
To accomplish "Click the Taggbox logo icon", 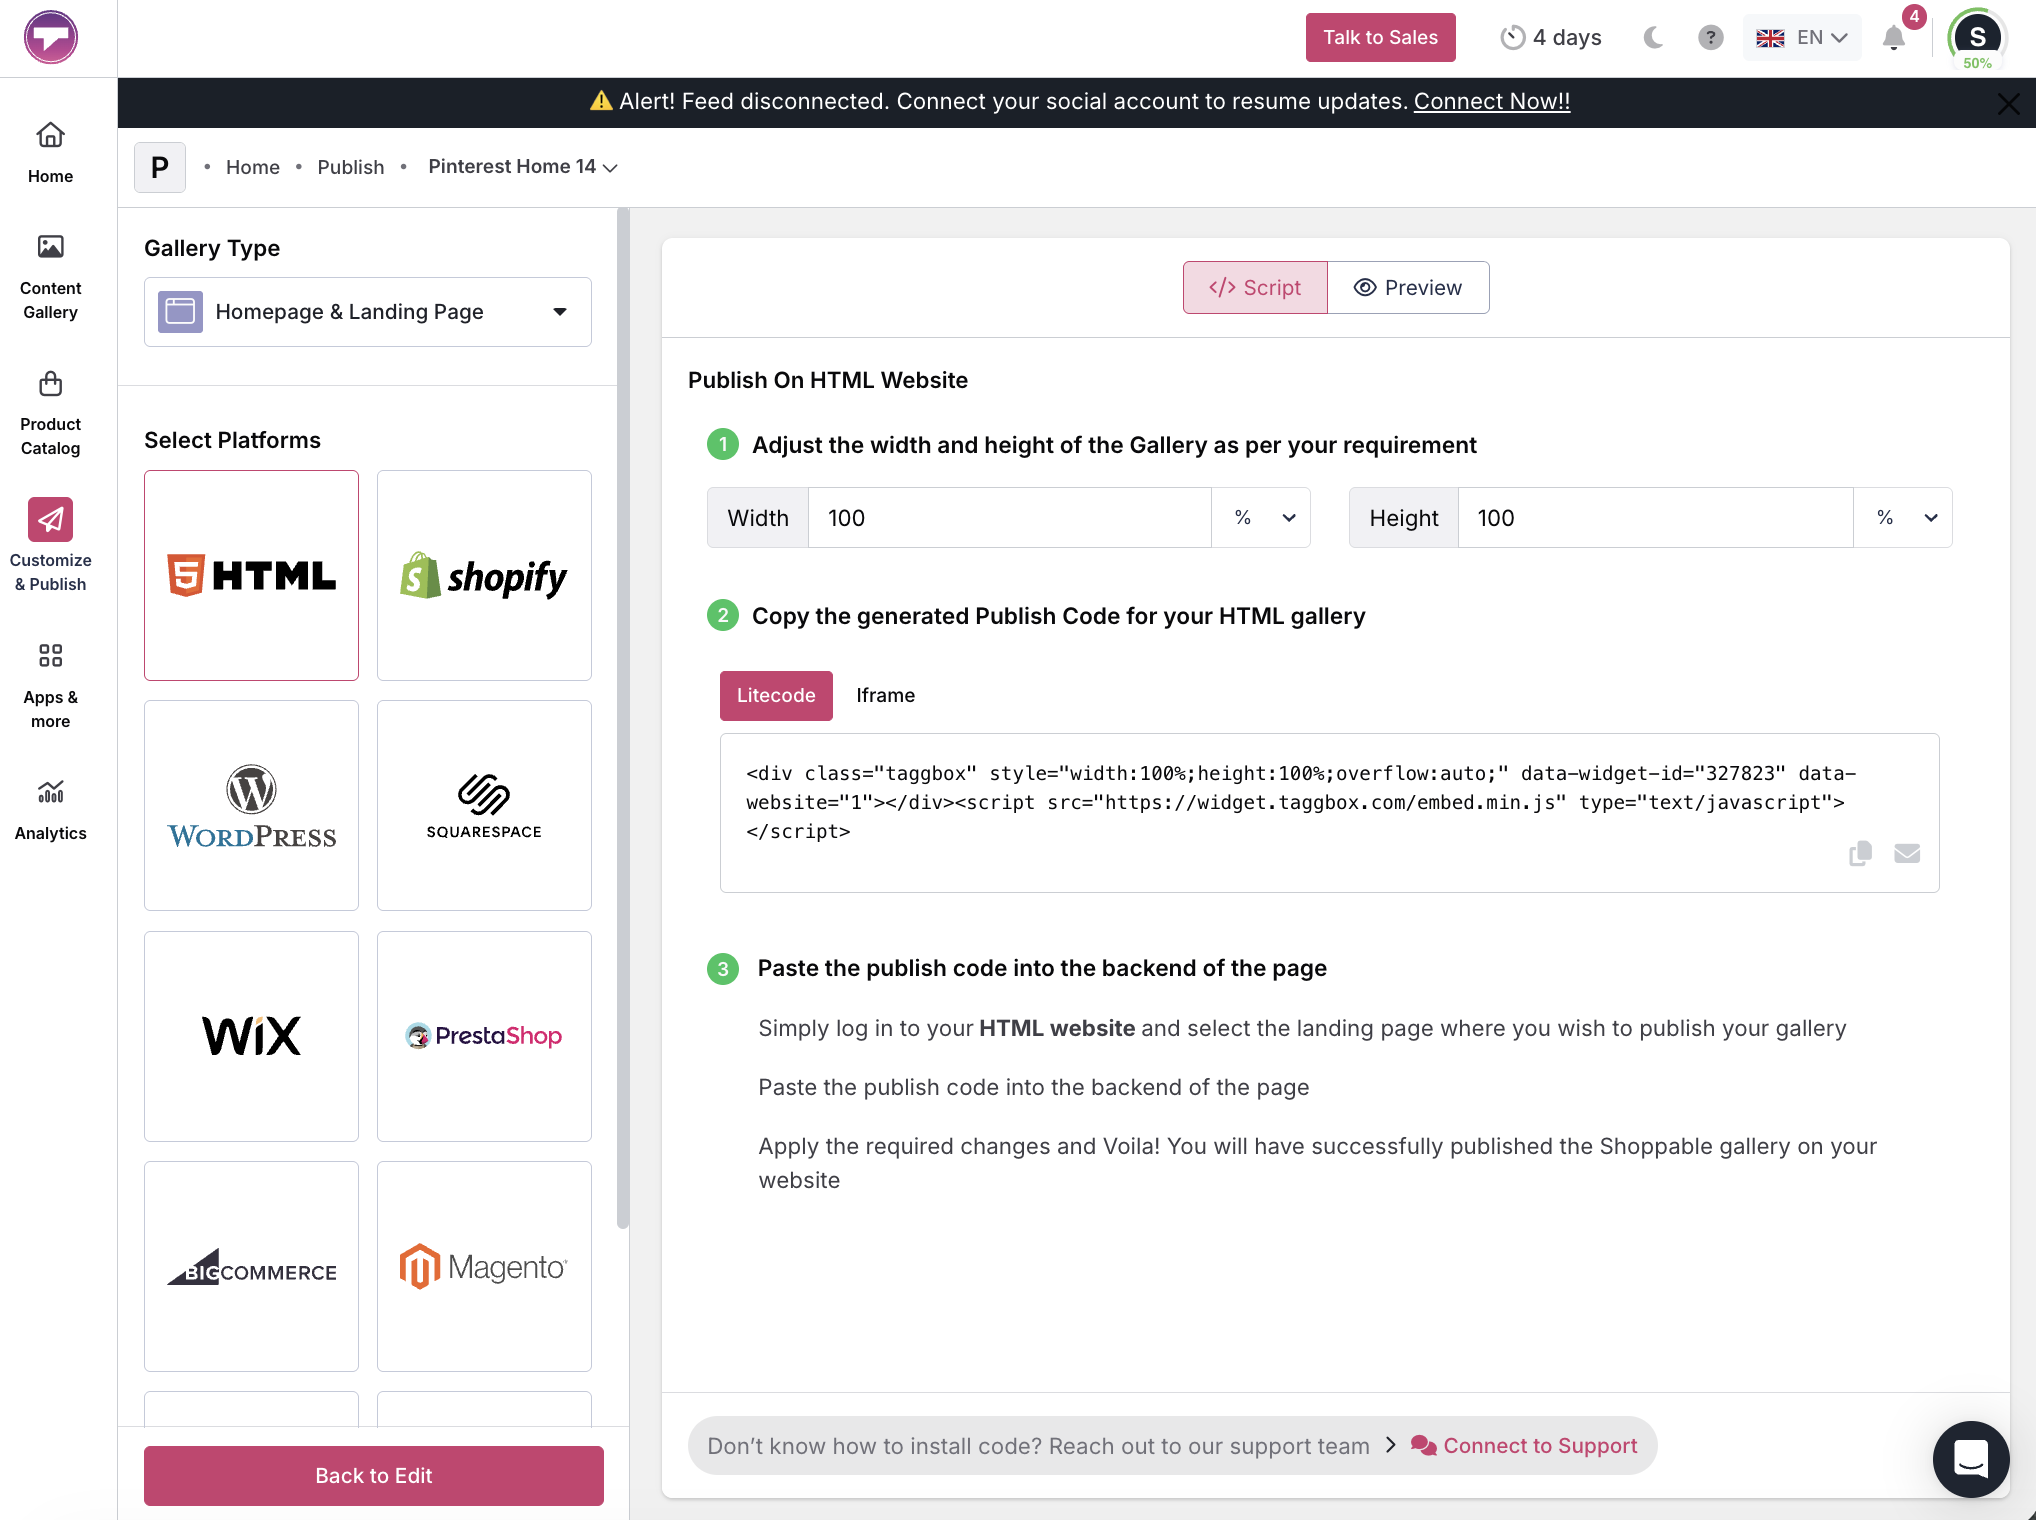I will pyautogui.click(x=51, y=38).
